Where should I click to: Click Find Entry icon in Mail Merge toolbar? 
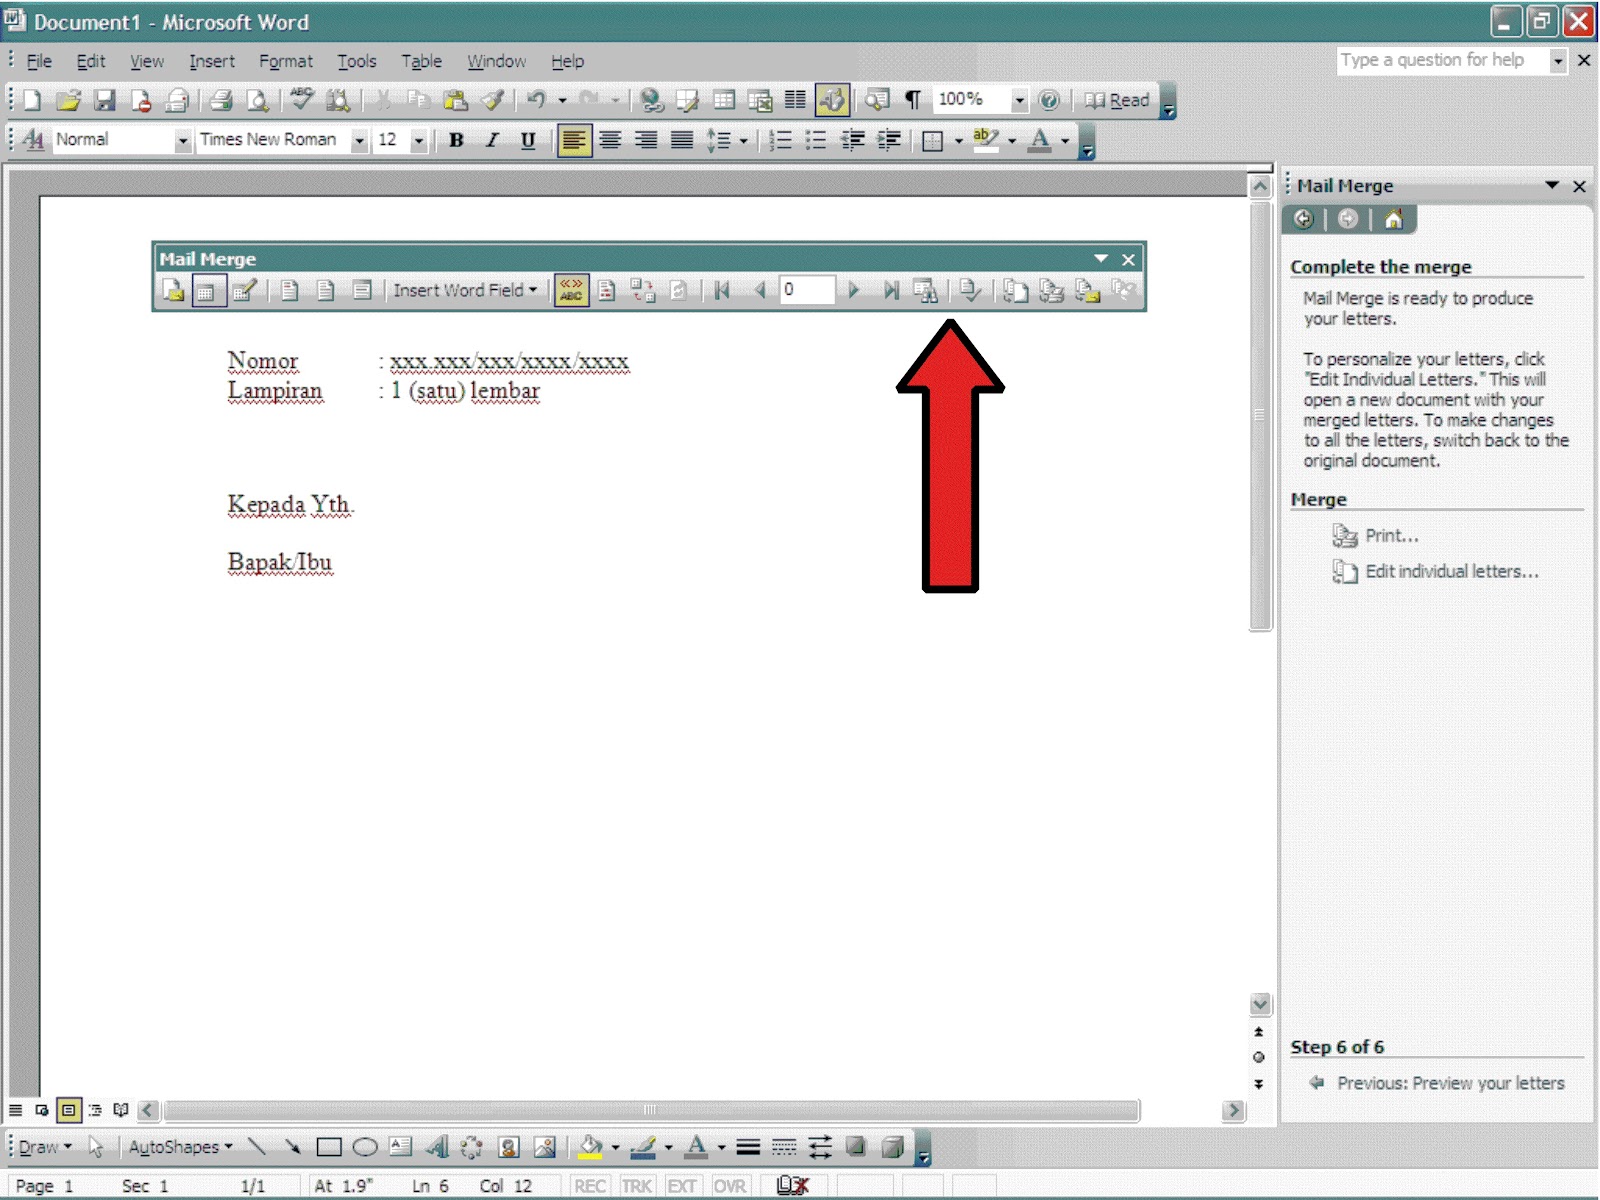click(925, 290)
